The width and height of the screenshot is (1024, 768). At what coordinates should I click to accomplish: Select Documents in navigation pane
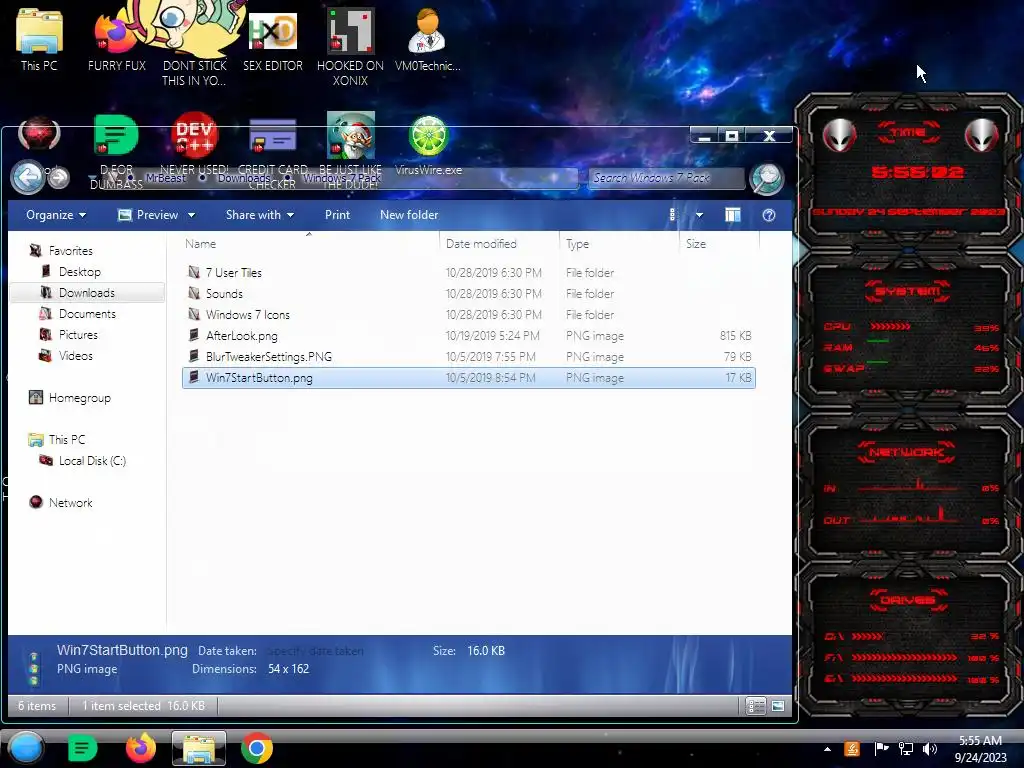coord(87,313)
